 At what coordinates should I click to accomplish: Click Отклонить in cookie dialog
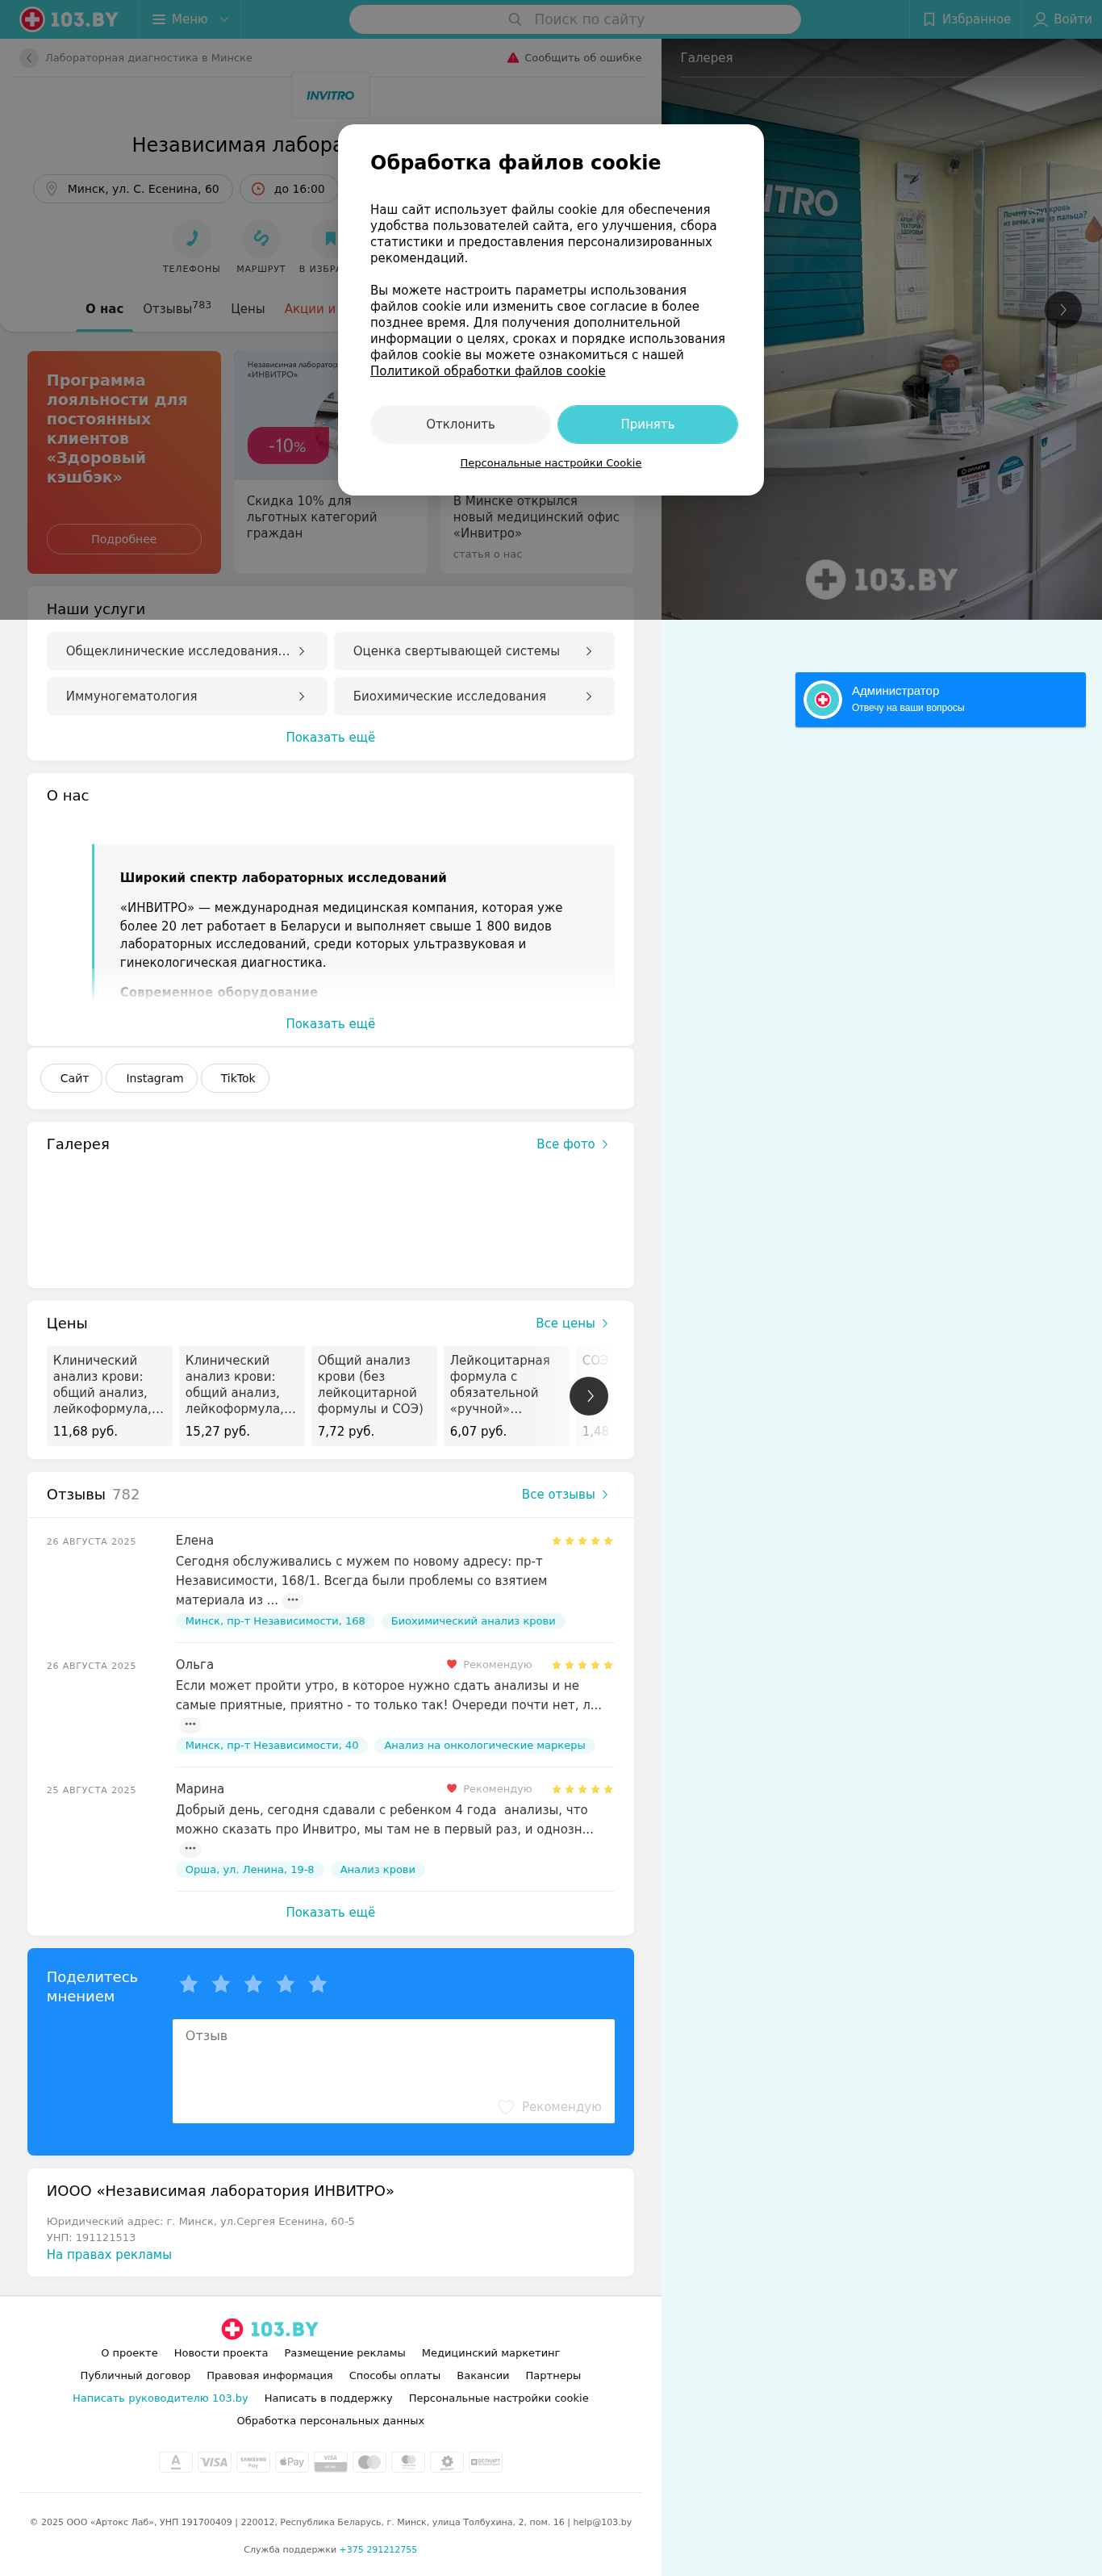pyautogui.click(x=460, y=424)
